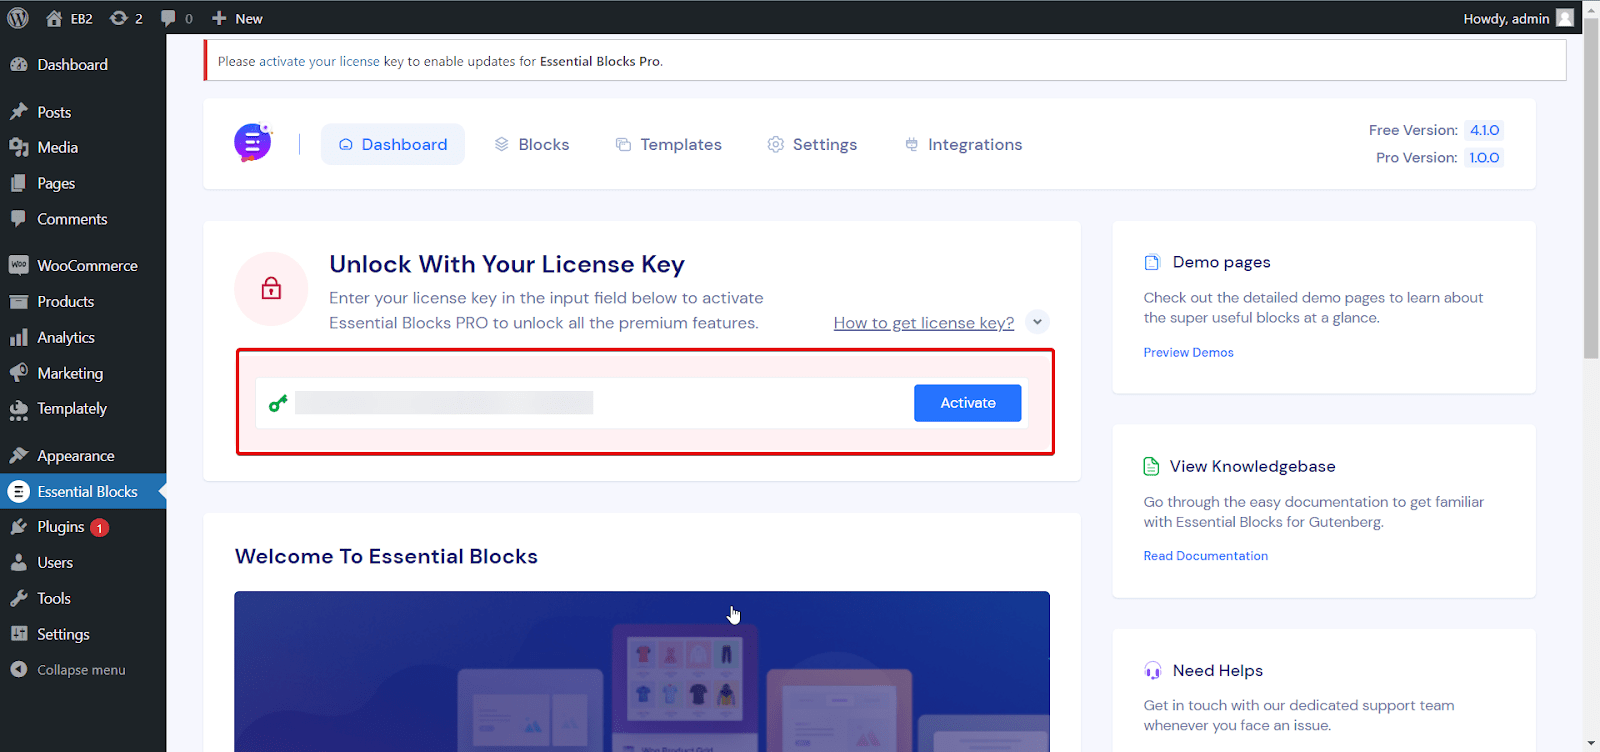Click the Unlock With Your License Key heading
This screenshot has height=752, width=1600.
[x=507, y=265]
